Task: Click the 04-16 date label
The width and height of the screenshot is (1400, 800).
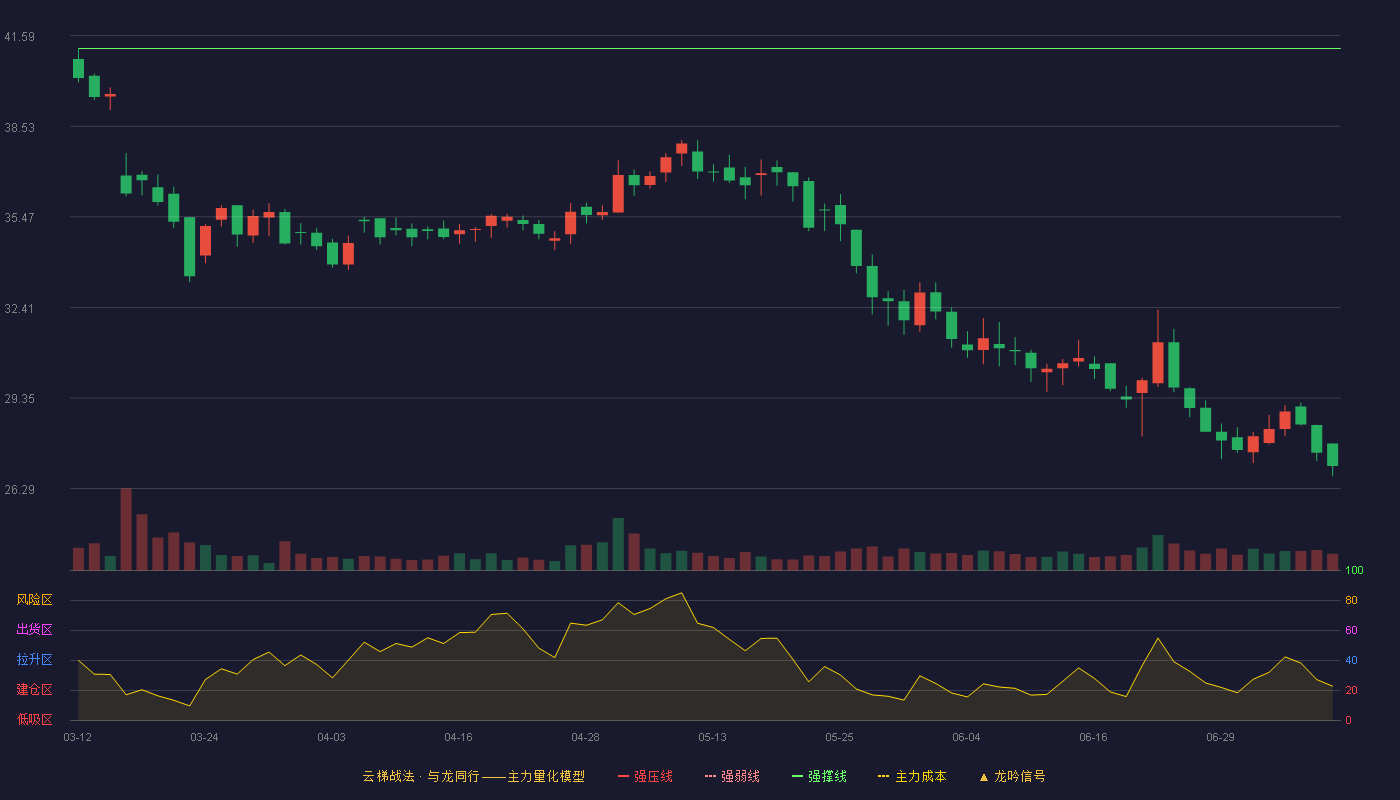Action: tap(458, 737)
